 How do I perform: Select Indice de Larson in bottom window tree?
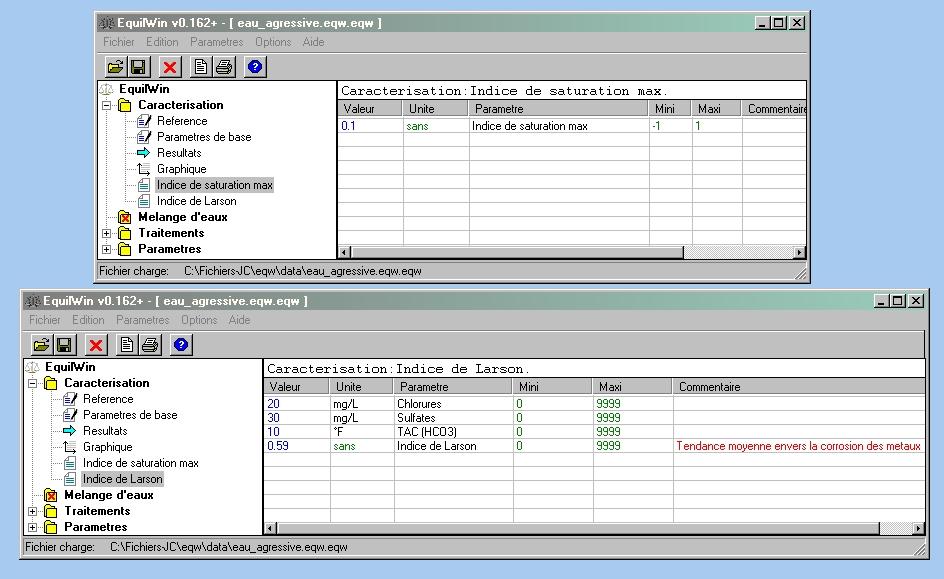[x=122, y=479]
